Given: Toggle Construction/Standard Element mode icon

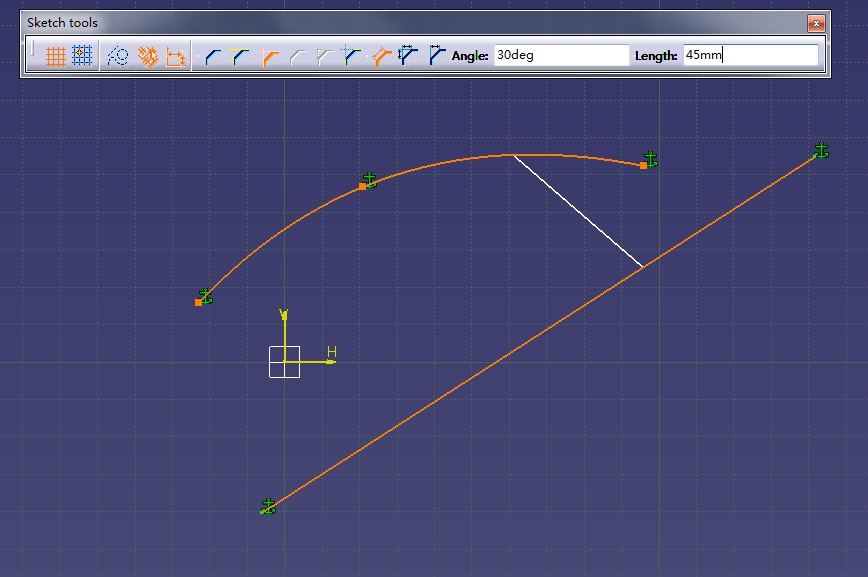Looking at the screenshot, I should pos(117,56).
